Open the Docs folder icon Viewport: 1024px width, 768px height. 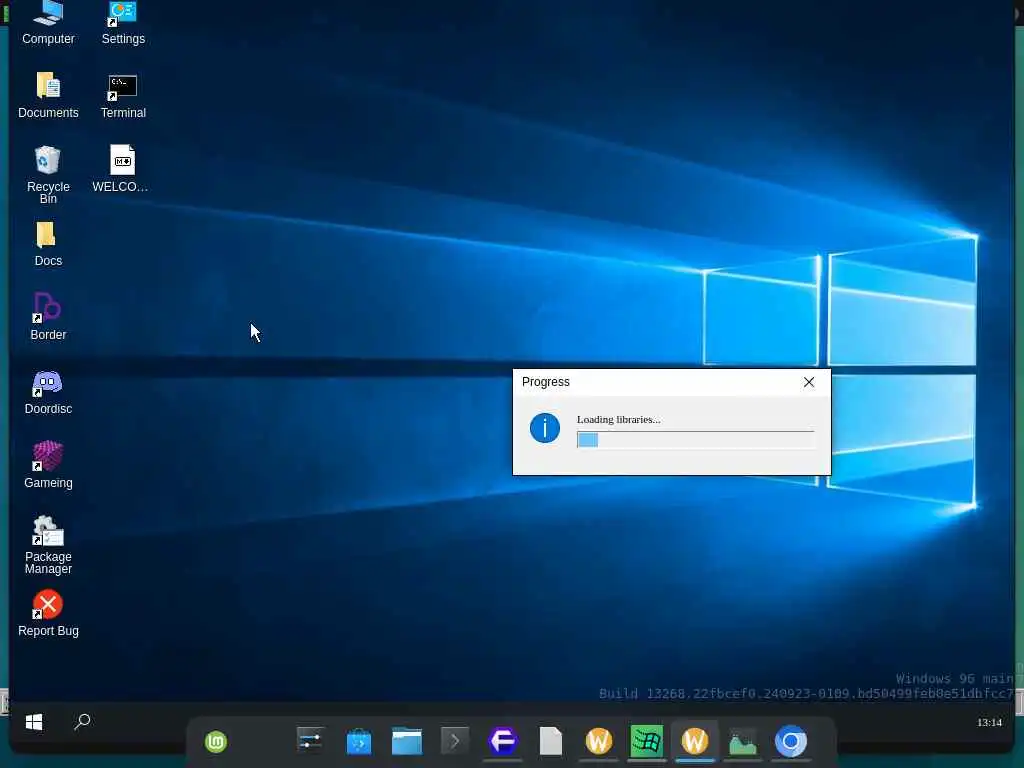point(48,244)
